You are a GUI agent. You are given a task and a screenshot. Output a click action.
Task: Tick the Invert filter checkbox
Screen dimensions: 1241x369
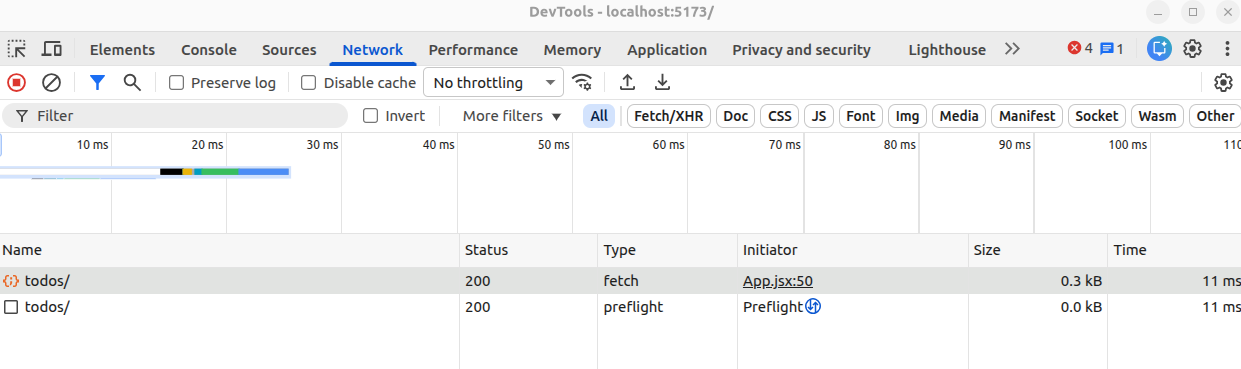(370, 116)
